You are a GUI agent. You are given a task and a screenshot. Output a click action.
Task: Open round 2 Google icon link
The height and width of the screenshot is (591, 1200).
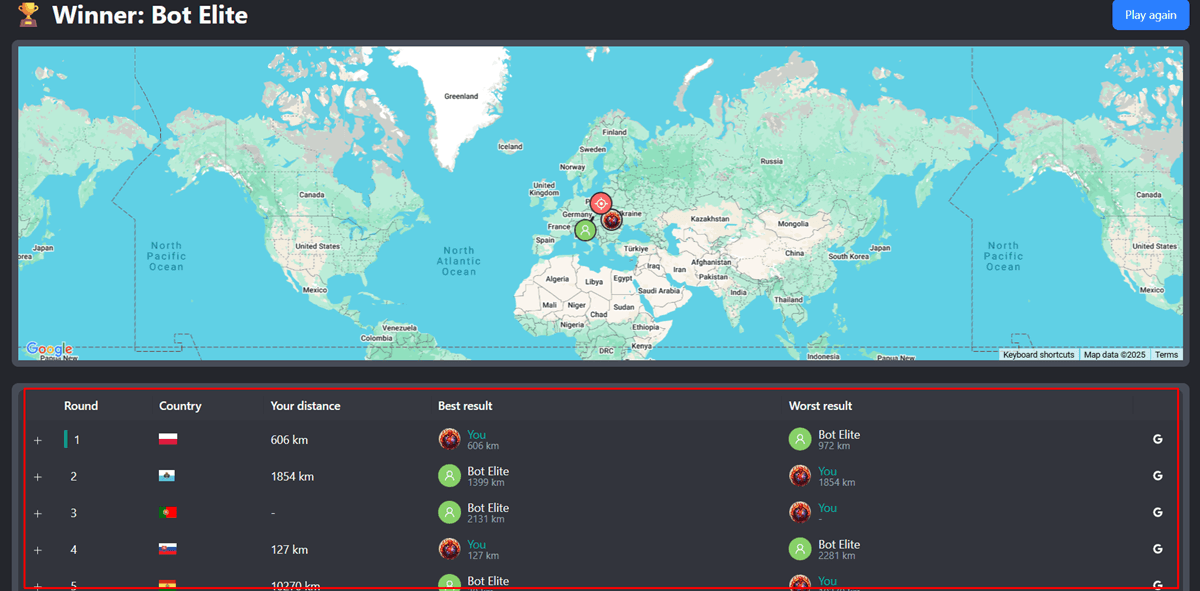pyautogui.click(x=1157, y=476)
